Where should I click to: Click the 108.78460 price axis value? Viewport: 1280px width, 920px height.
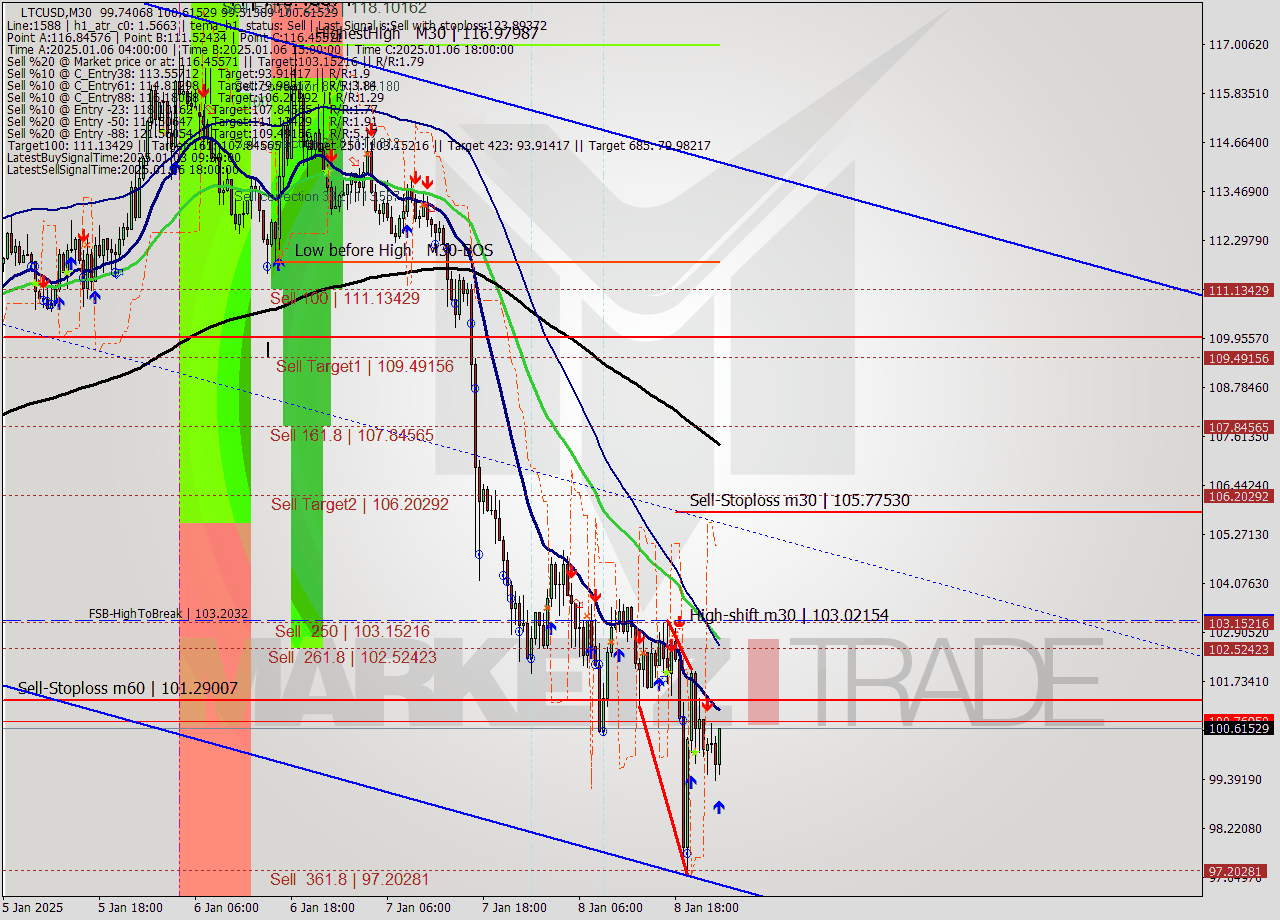[x=1239, y=387]
